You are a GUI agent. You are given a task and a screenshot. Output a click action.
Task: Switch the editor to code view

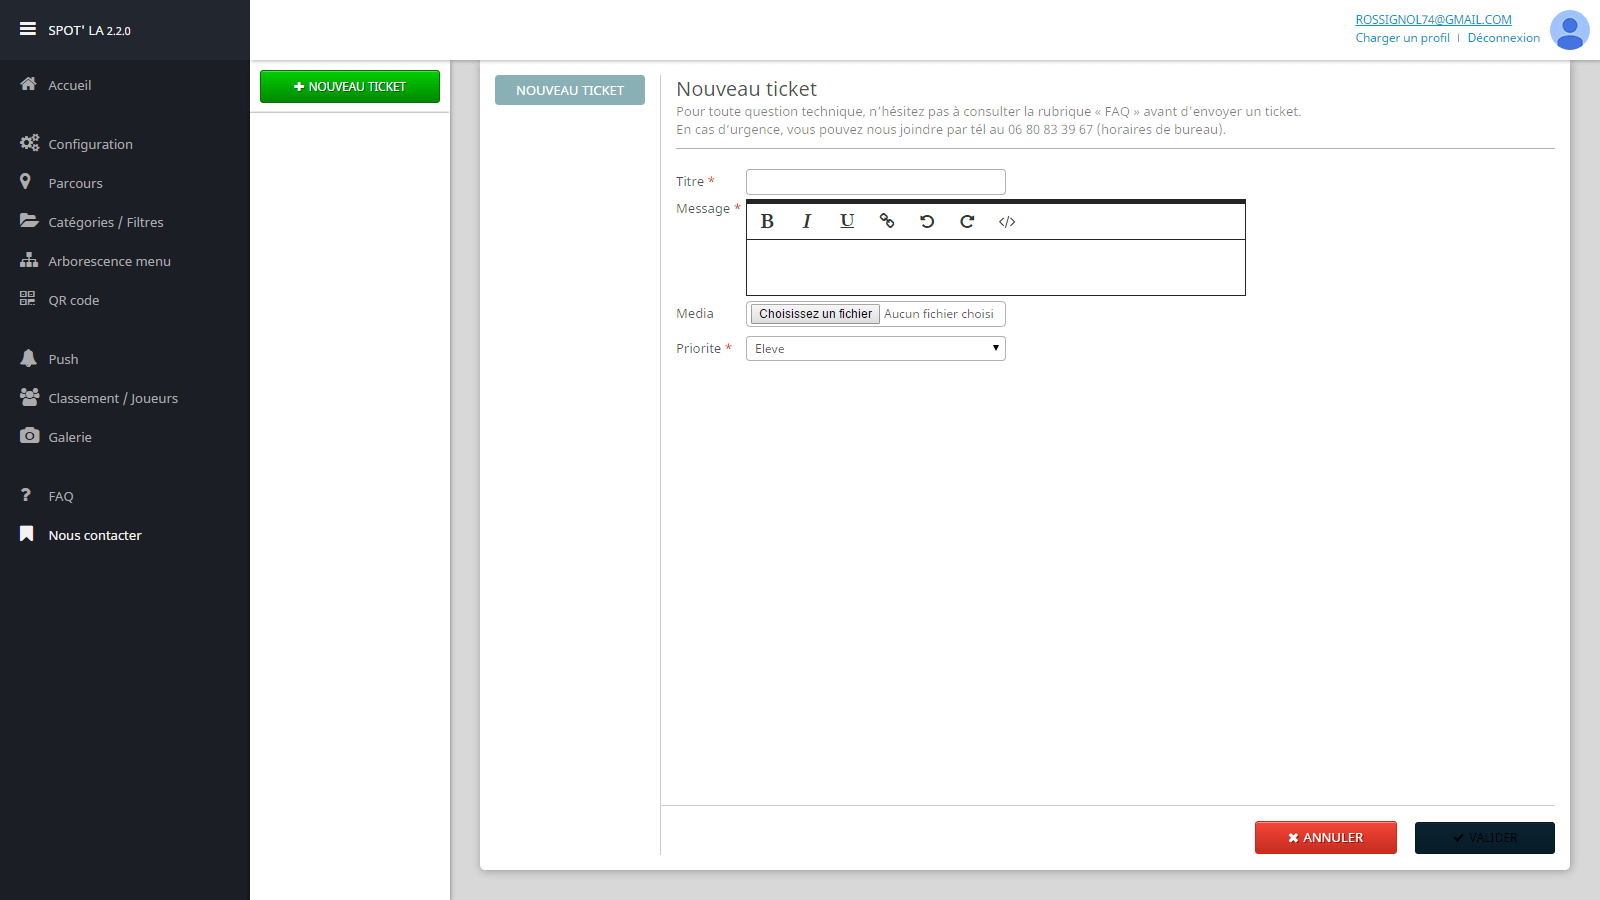click(1007, 221)
